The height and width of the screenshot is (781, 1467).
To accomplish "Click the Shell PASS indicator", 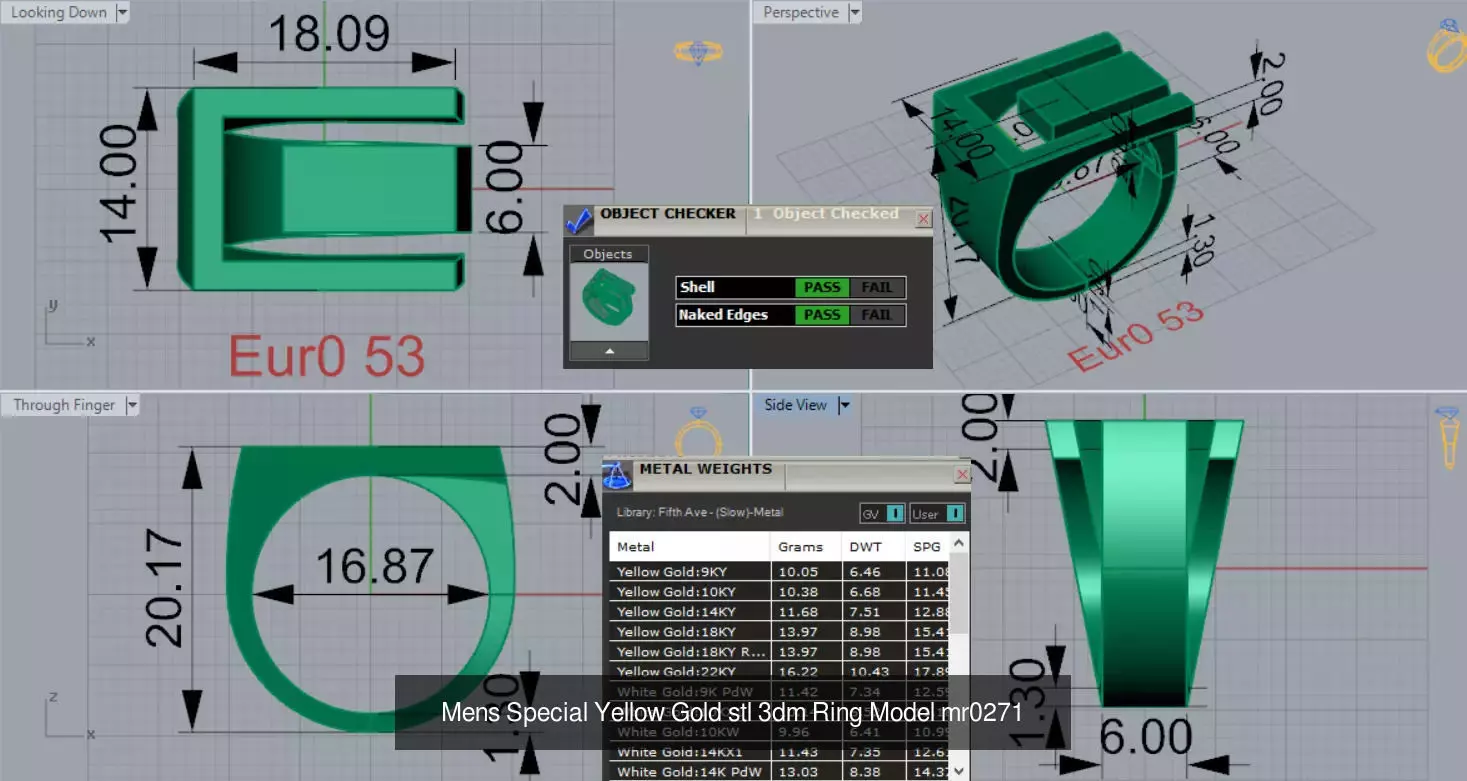I will pyautogui.click(x=822, y=287).
